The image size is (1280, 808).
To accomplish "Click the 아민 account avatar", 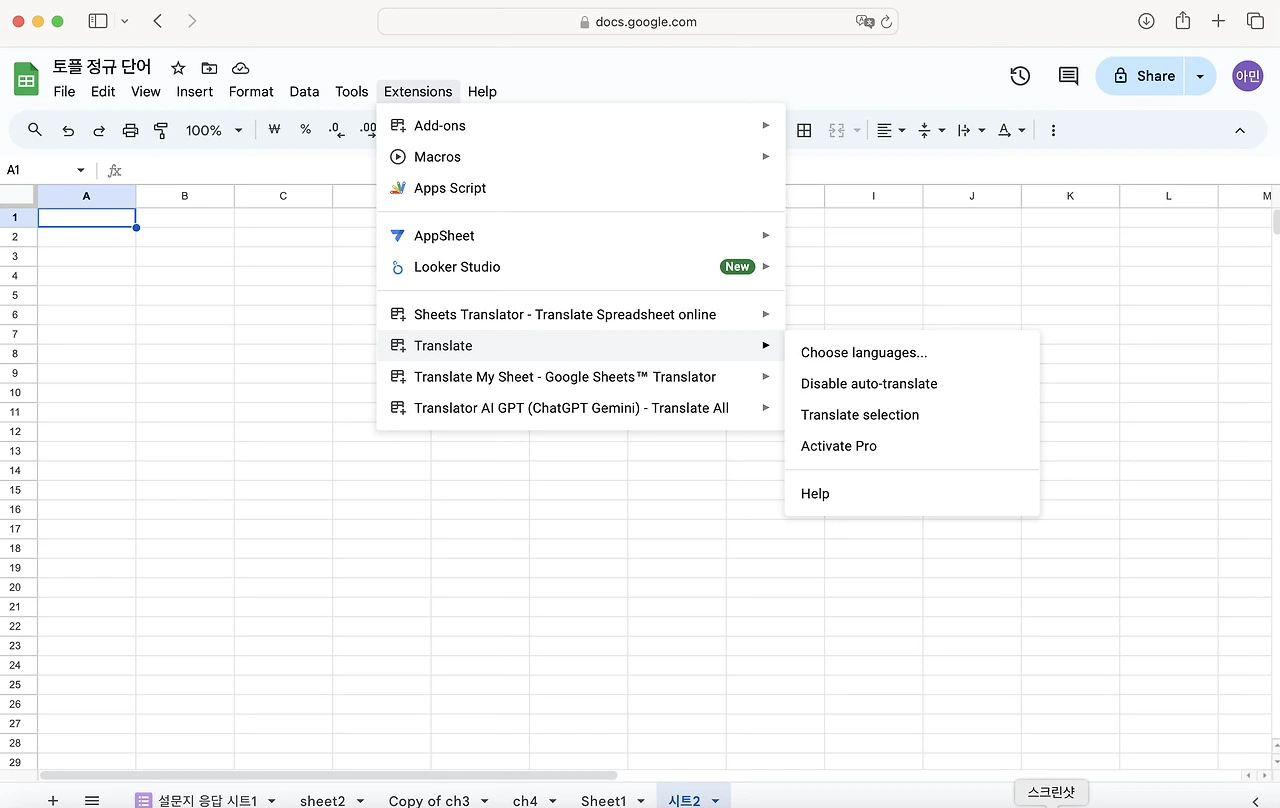I will (x=1248, y=76).
